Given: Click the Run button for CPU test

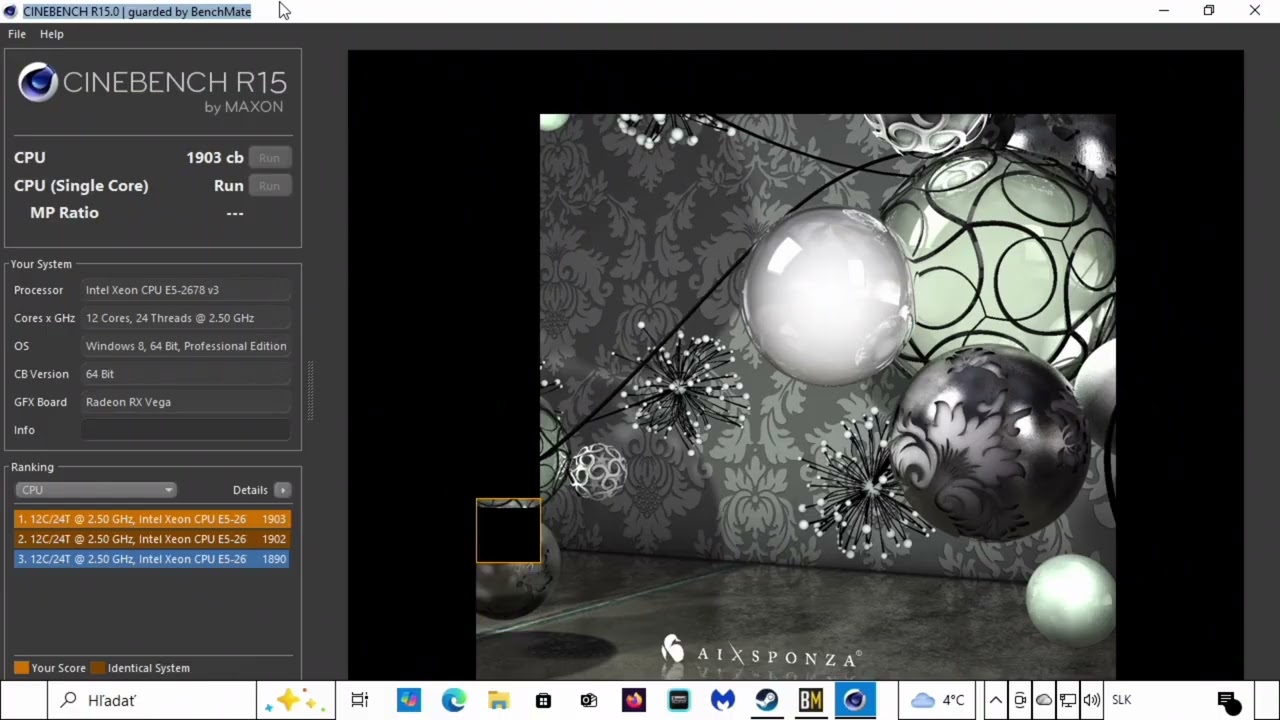Looking at the screenshot, I should tap(269, 158).
